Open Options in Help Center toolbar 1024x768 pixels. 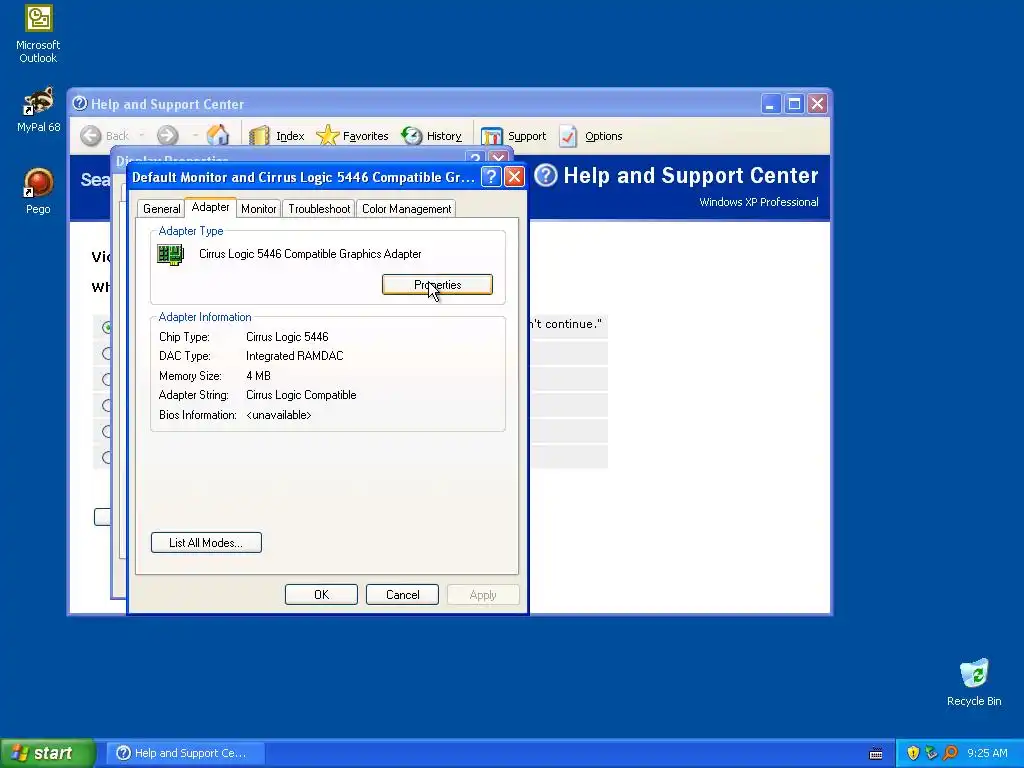tap(590, 136)
